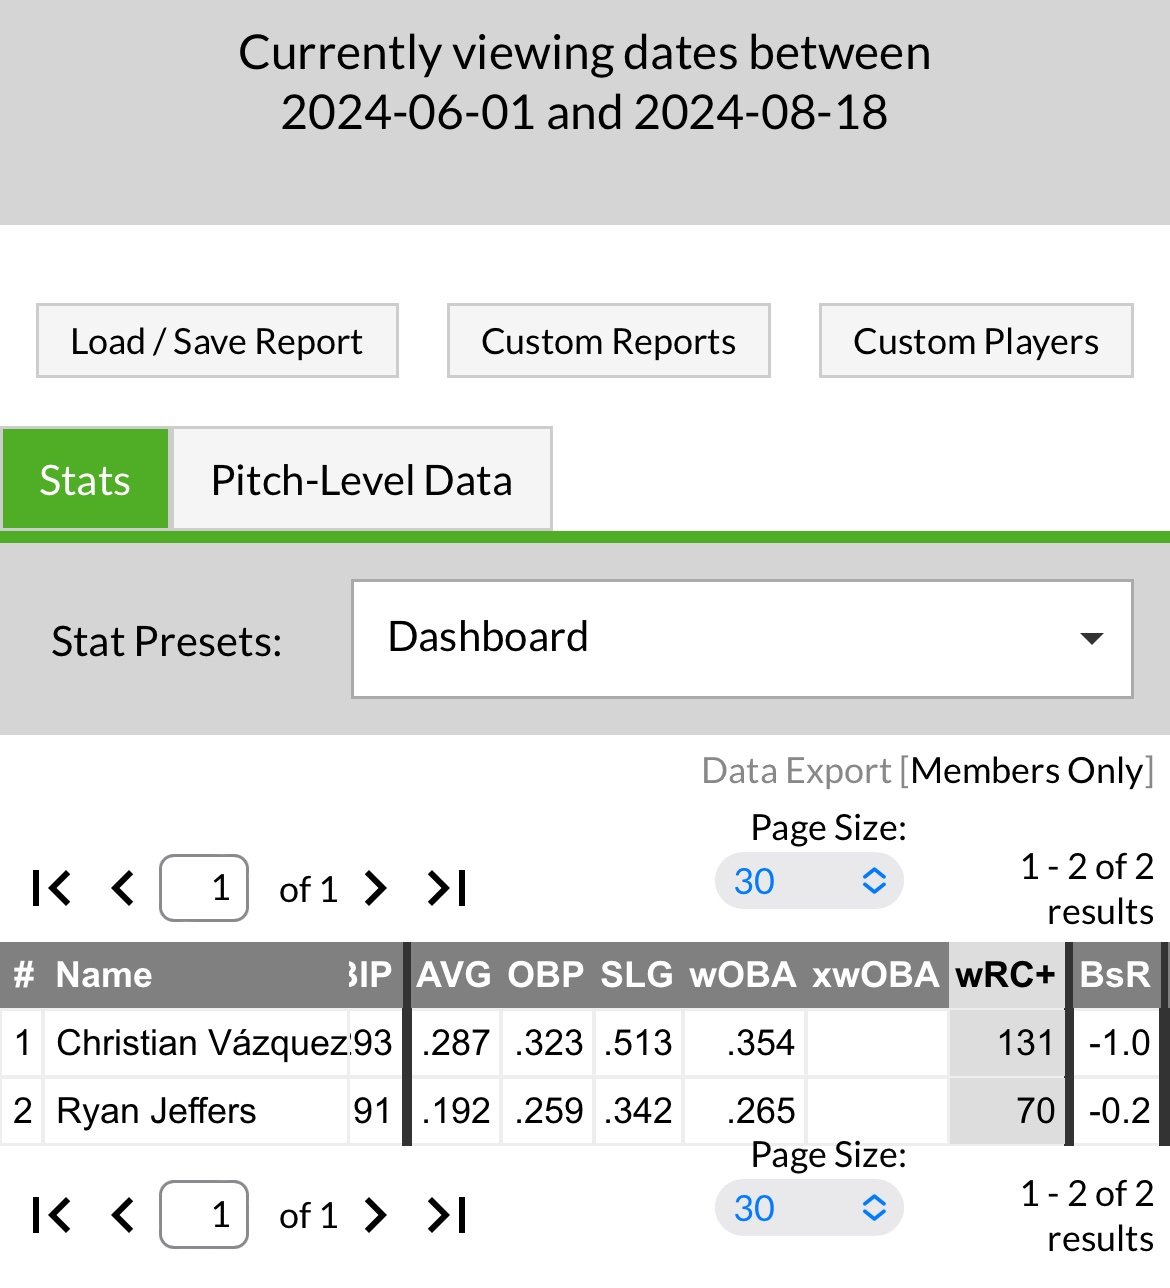Sort table by wRC+ column header
This screenshot has height=1288, width=1170.
click(x=1005, y=975)
